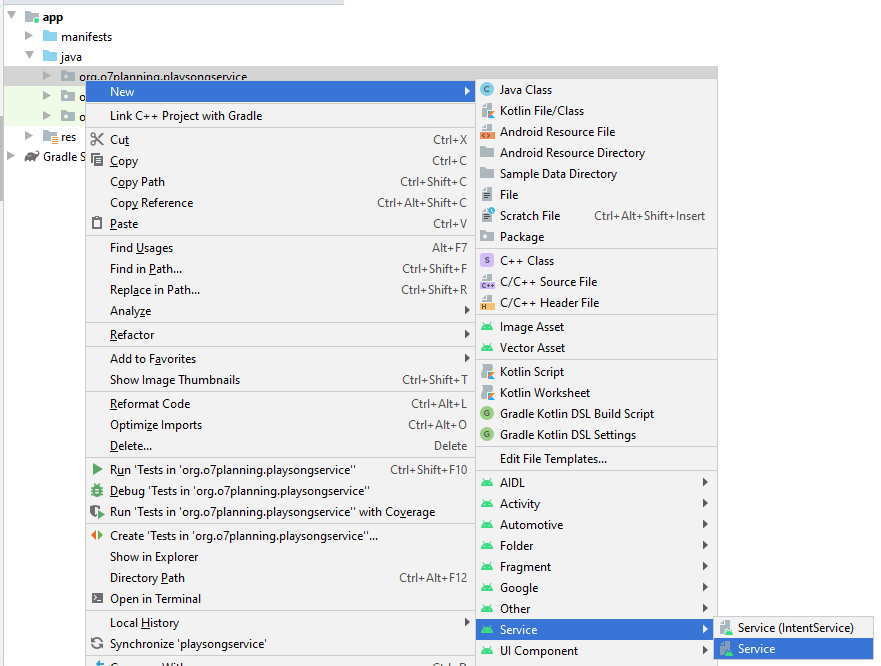Click the Create Tests icon
The width and height of the screenshot is (881, 666).
97,535
